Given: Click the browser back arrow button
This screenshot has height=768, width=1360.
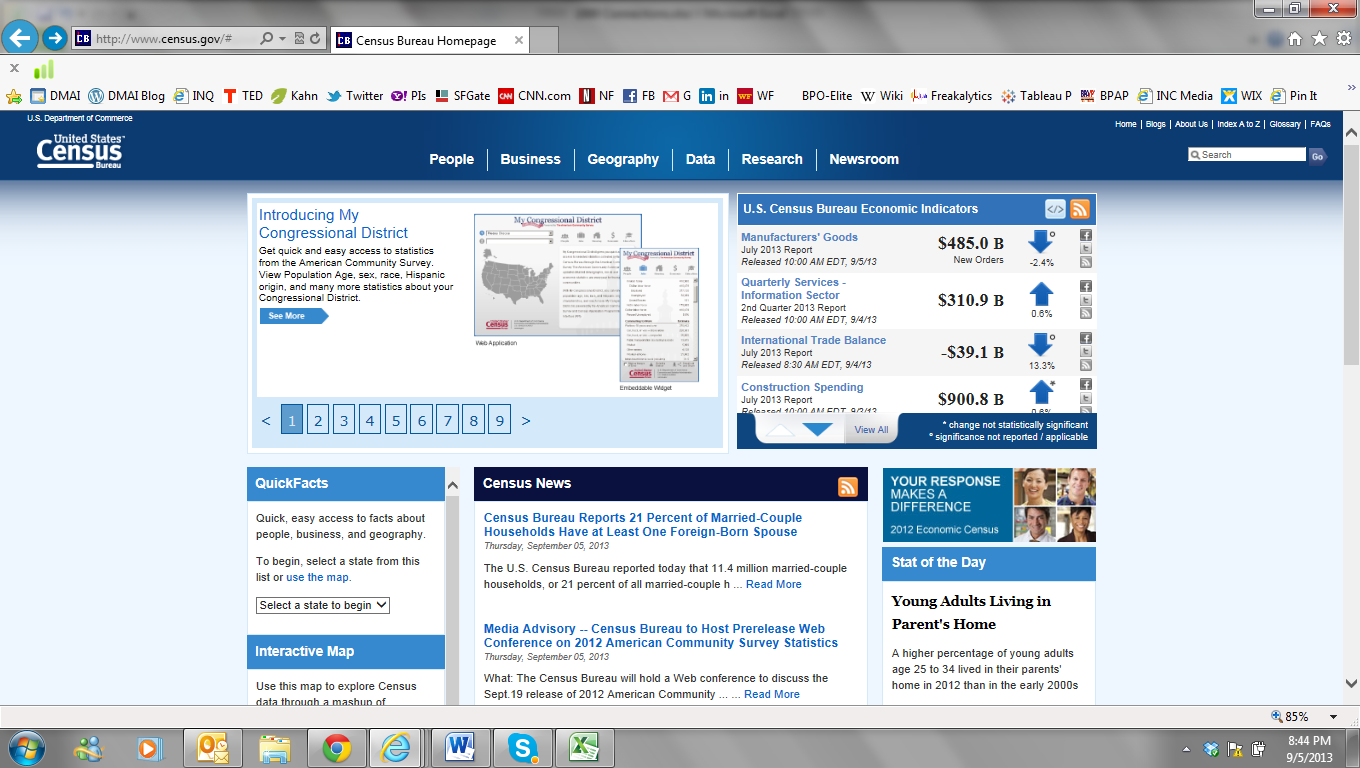Looking at the screenshot, I should click(20, 39).
